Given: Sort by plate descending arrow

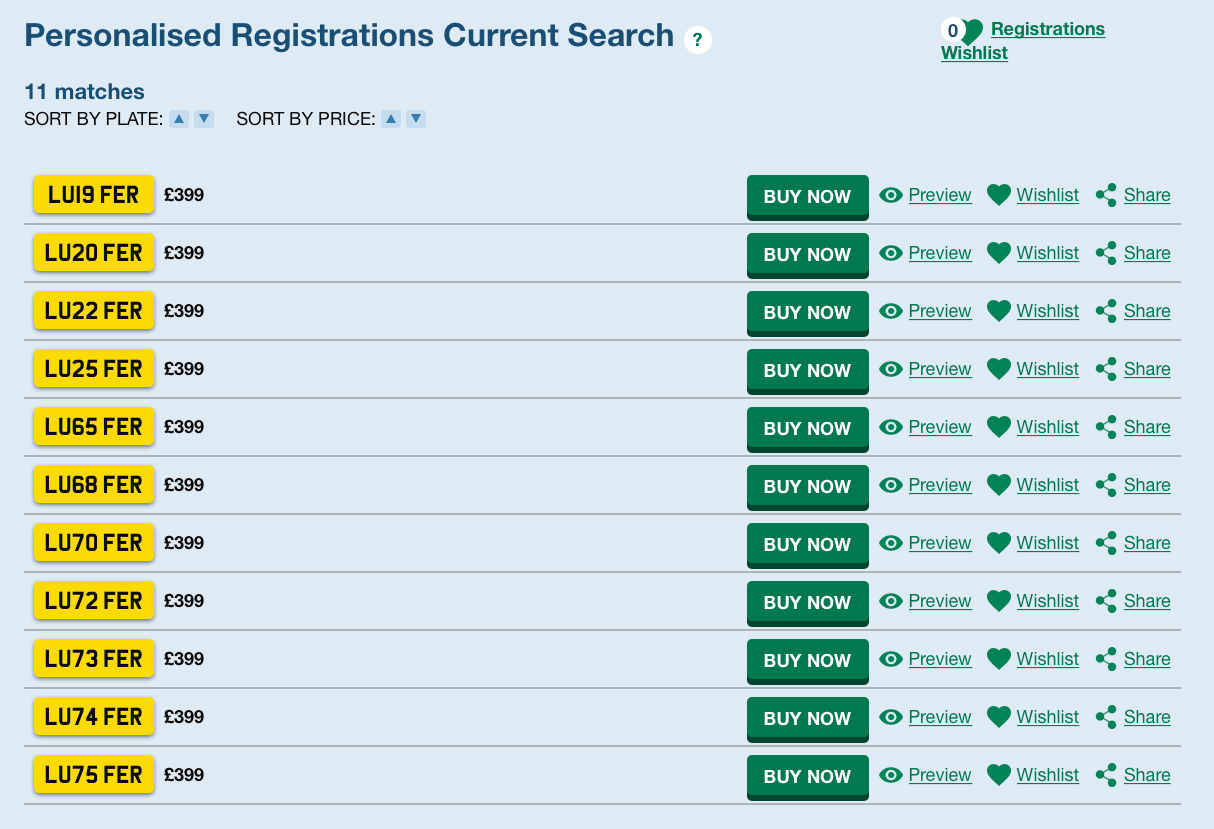Looking at the screenshot, I should [x=204, y=119].
